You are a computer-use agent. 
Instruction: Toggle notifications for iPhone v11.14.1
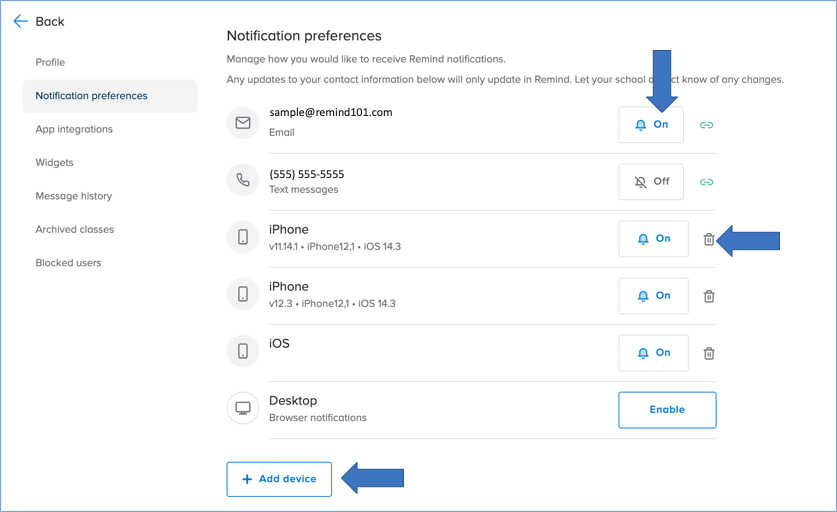tap(653, 239)
